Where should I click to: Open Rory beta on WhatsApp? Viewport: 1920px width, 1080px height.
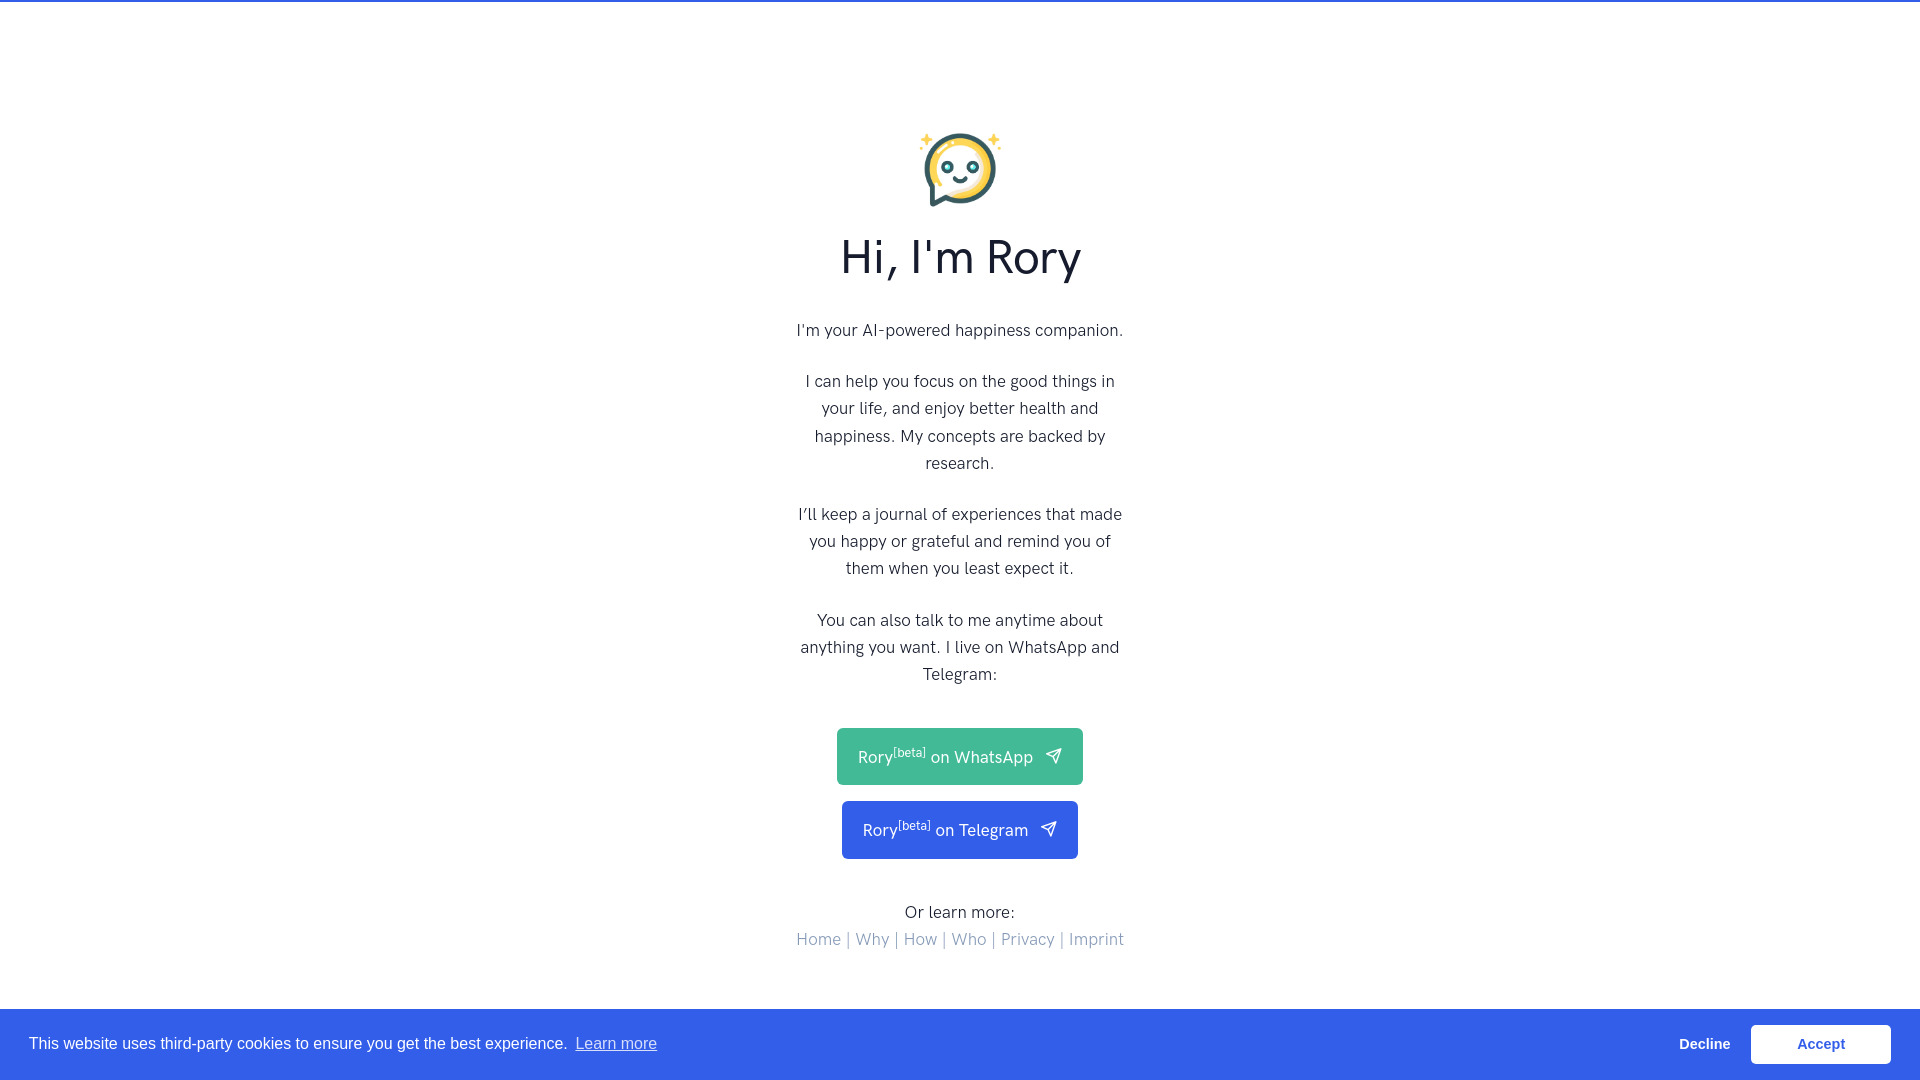coord(960,757)
